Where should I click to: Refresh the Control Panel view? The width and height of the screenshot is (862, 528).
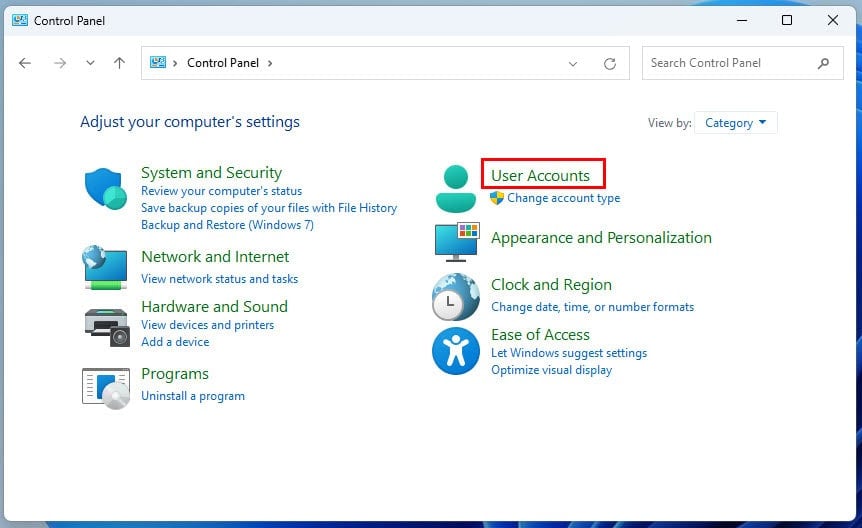610,64
